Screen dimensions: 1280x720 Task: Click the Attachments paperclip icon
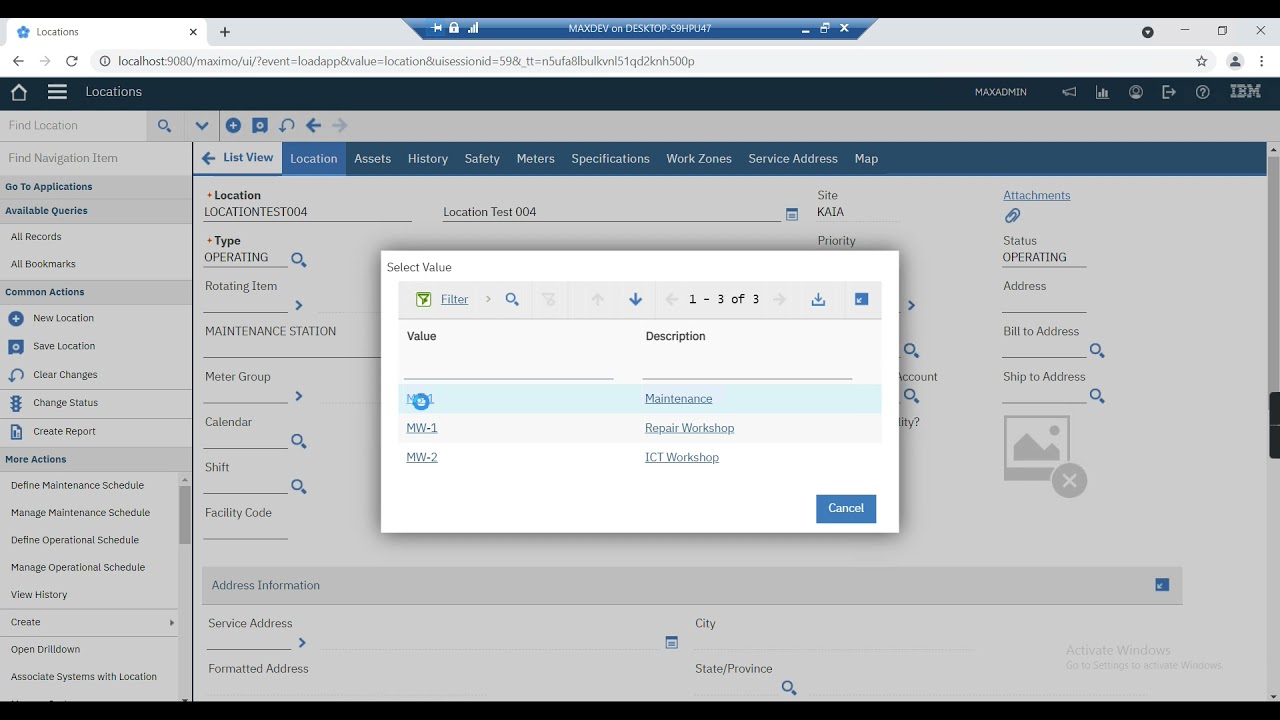1012,216
